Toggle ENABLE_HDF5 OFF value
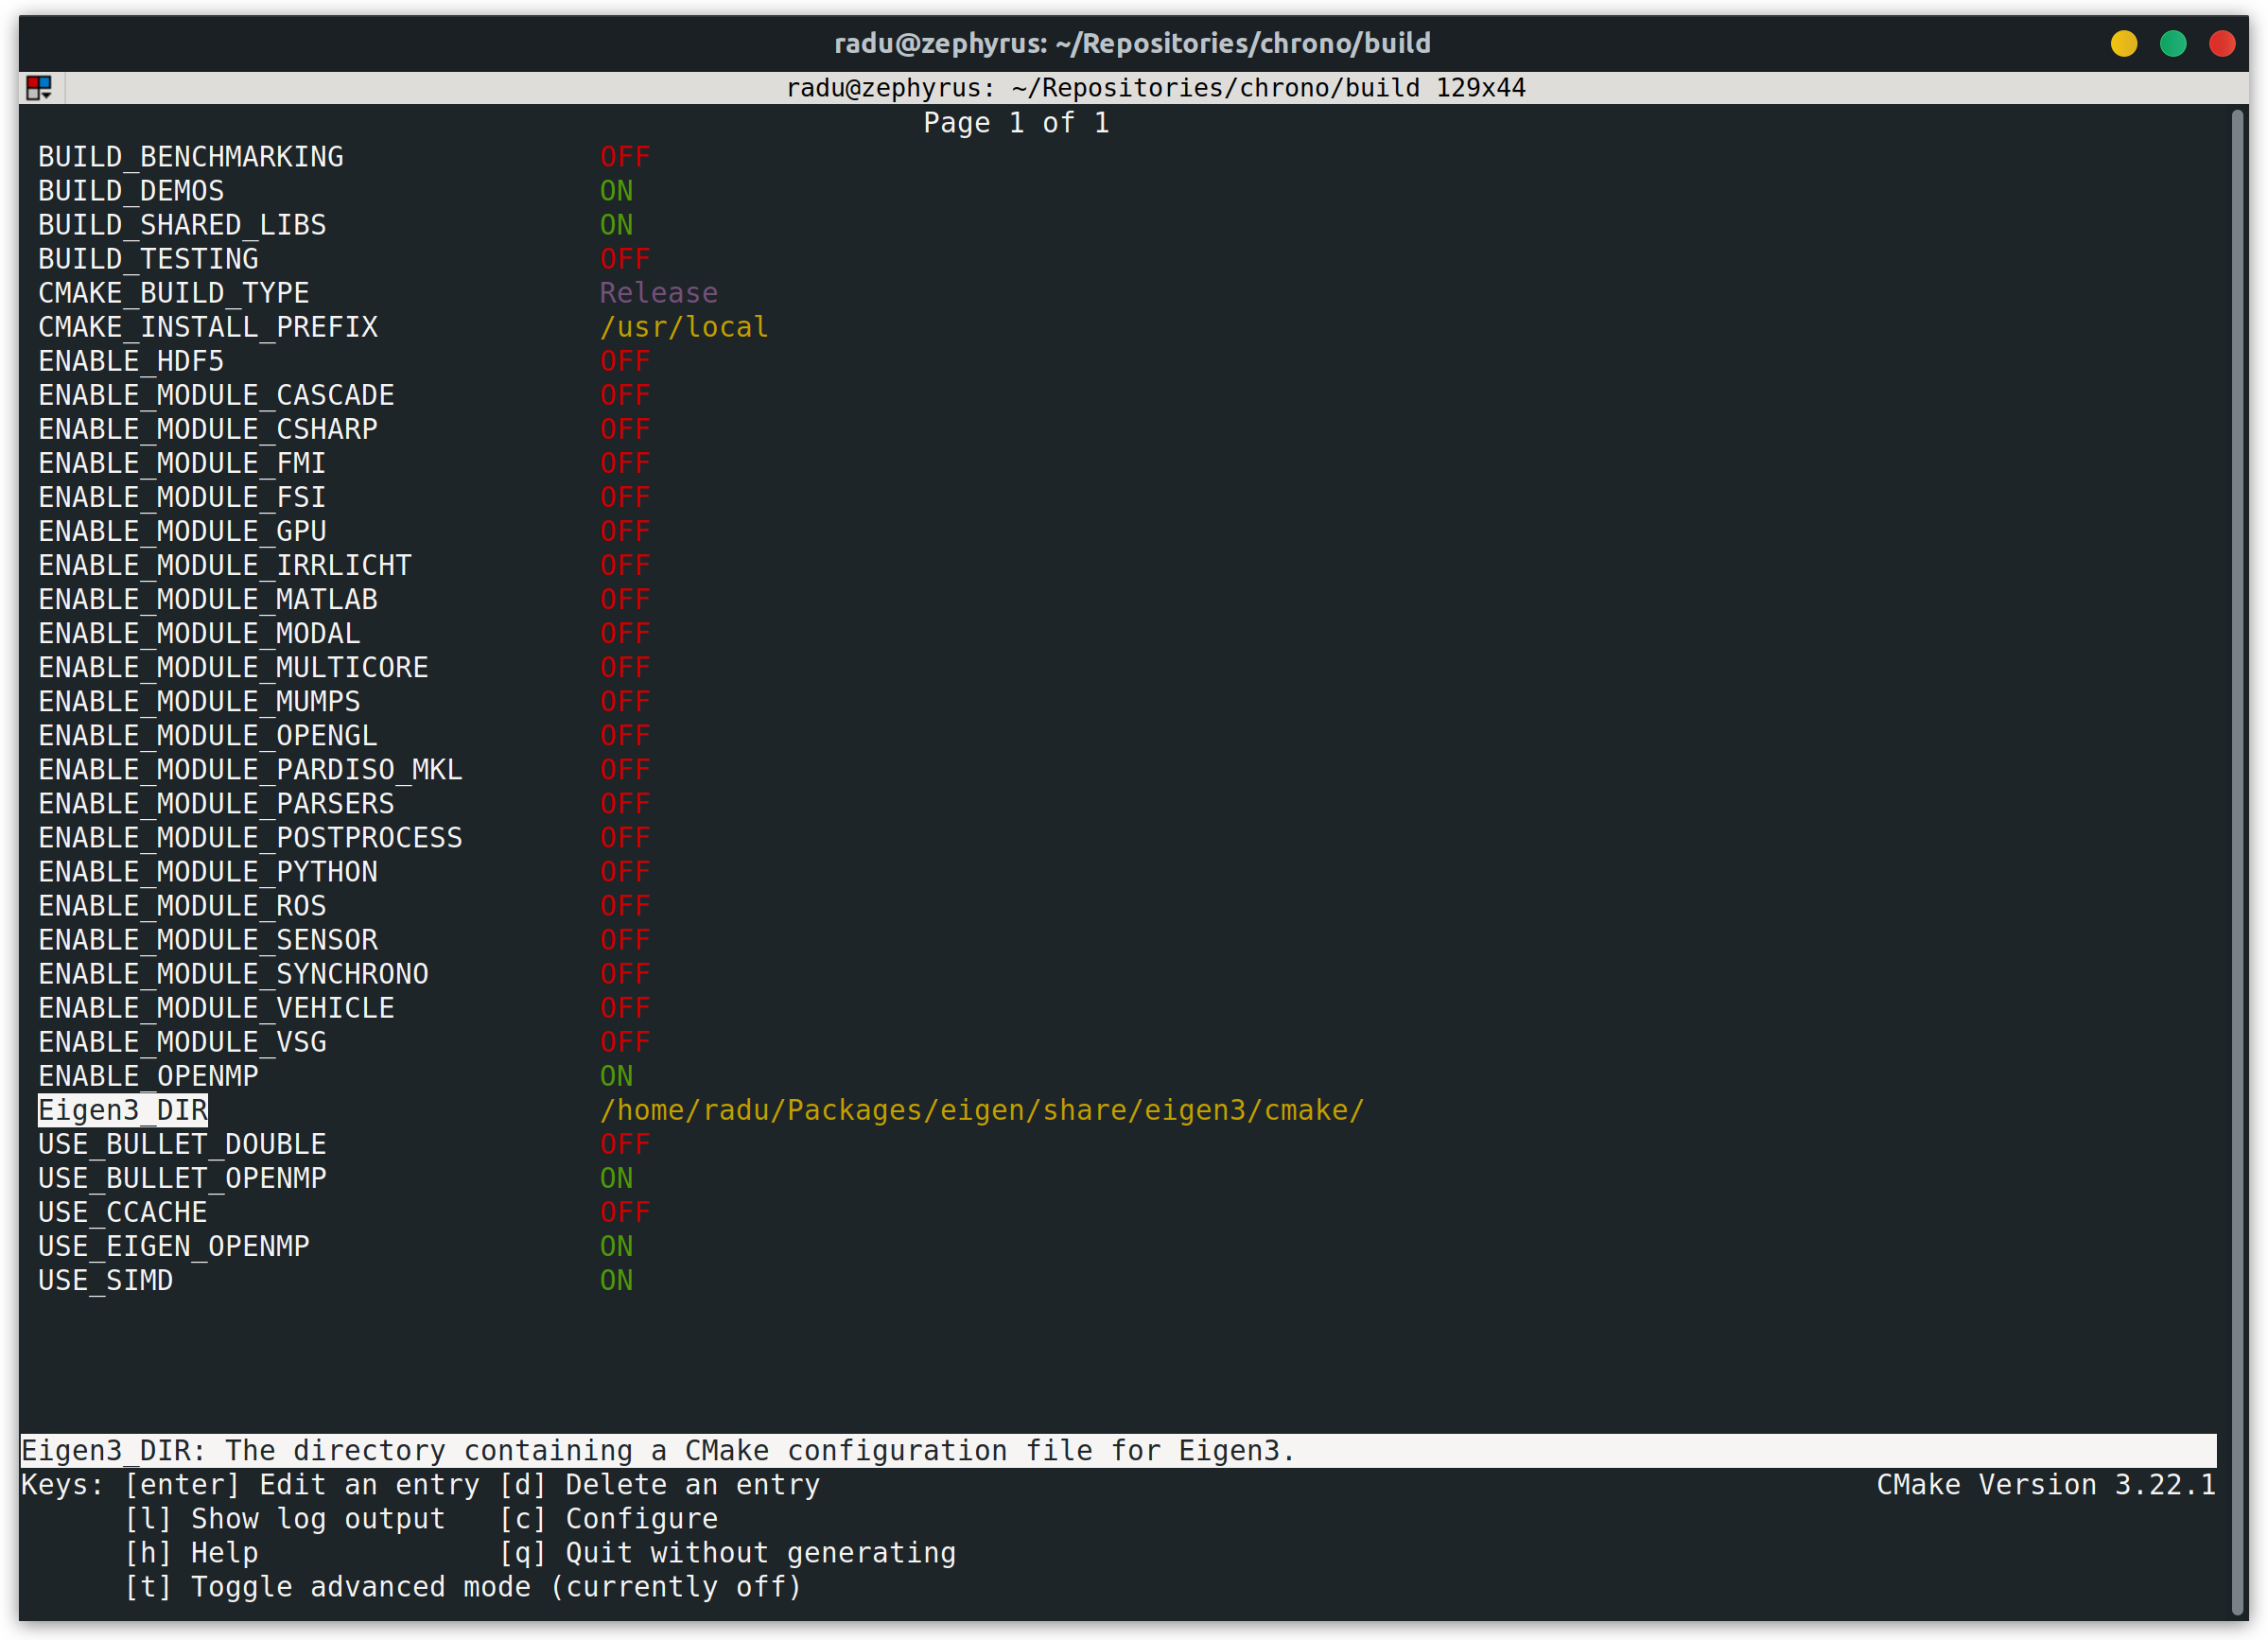The height and width of the screenshot is (1640, 2268). pyautogui.click(x=625, y=361)
